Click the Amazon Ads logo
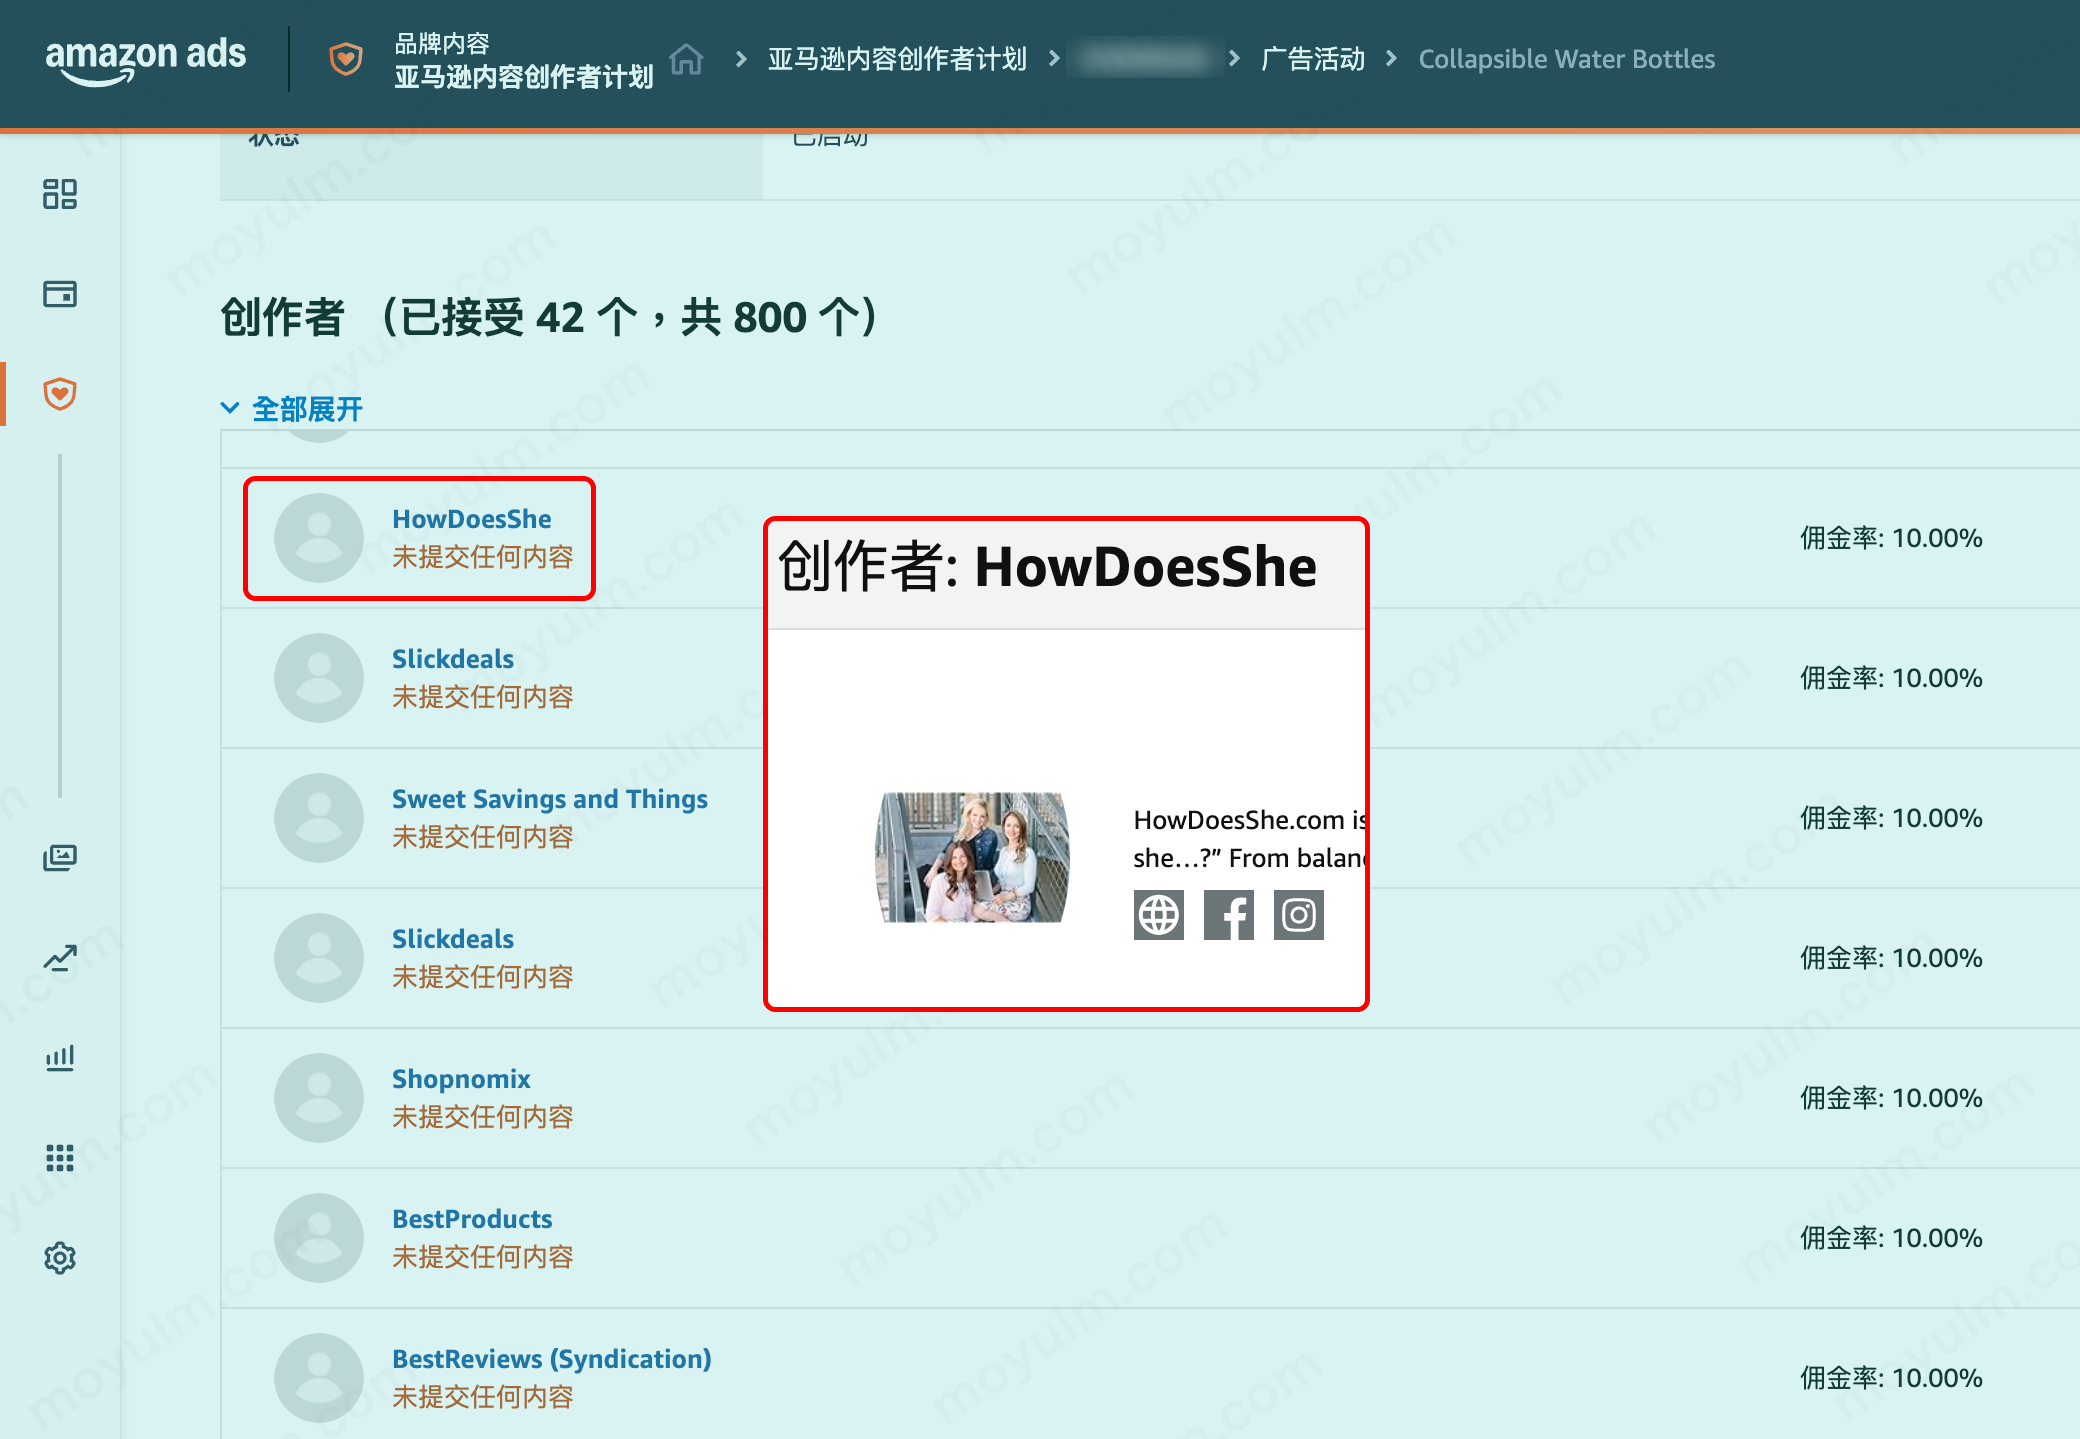The image size is (2080, 1439). 146,60
